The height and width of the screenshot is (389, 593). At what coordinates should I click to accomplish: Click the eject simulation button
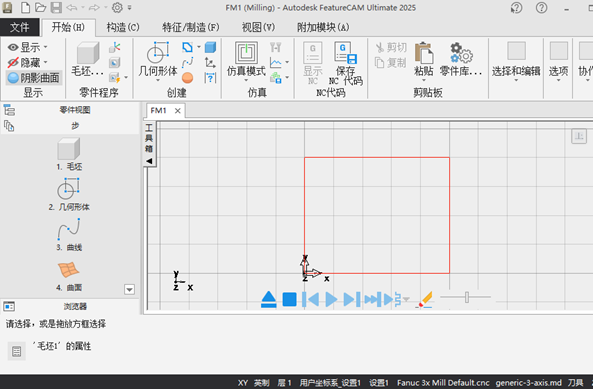pos(269,299)
